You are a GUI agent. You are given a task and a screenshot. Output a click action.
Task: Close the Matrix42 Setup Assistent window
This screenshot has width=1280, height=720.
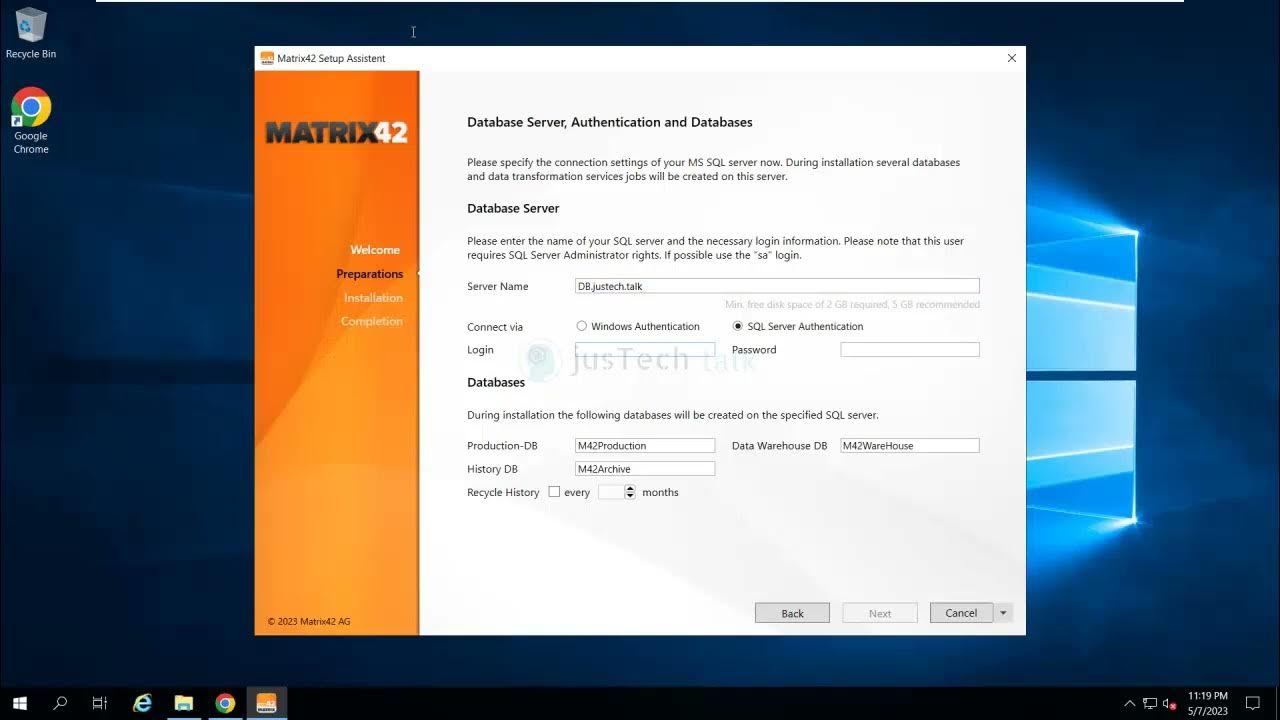(x=1011, y=58)
